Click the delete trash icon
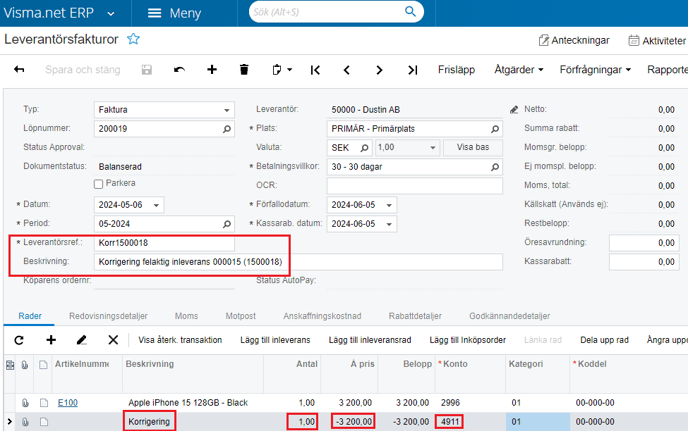Image resolution: width=688 pixels, height=431 pixels. (244, 69)
